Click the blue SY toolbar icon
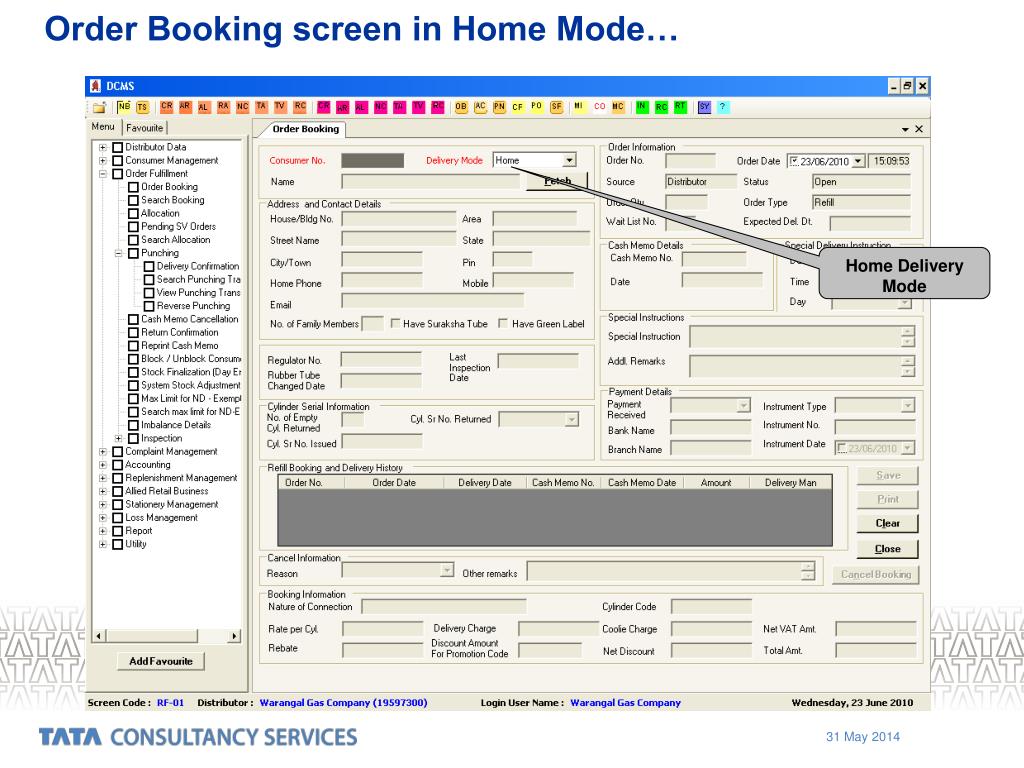 (704, 106)
